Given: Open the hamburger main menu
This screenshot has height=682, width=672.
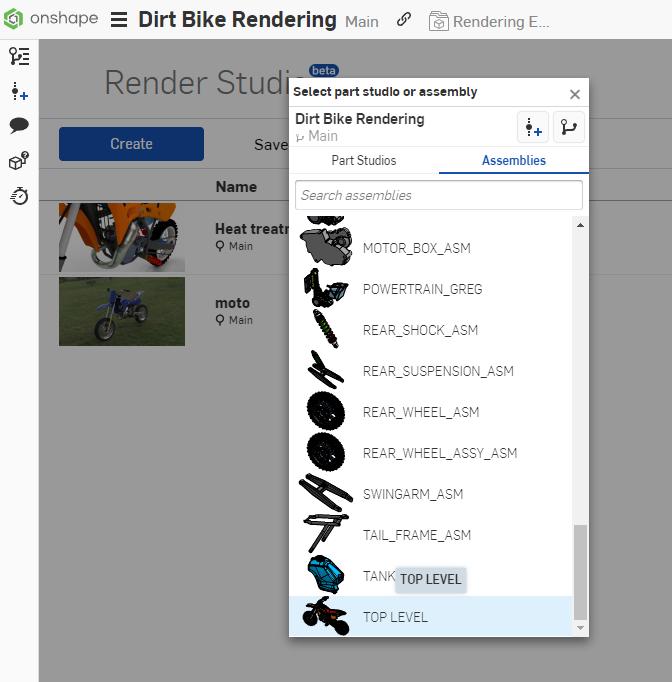Looking at the screenshot, I should pos(119,20).
